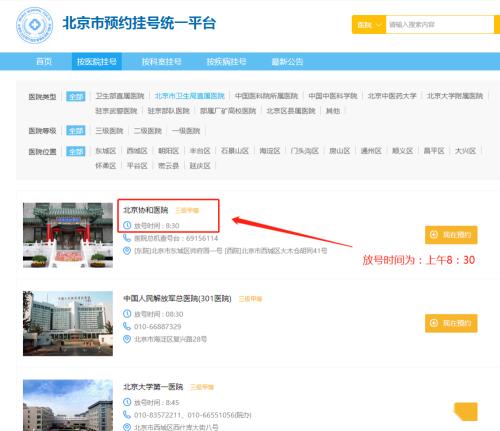Image resolution: width=500 pixels, height=431 pixels.
Task: Filter by 北京大学附属医院
Action: [455, 96]
